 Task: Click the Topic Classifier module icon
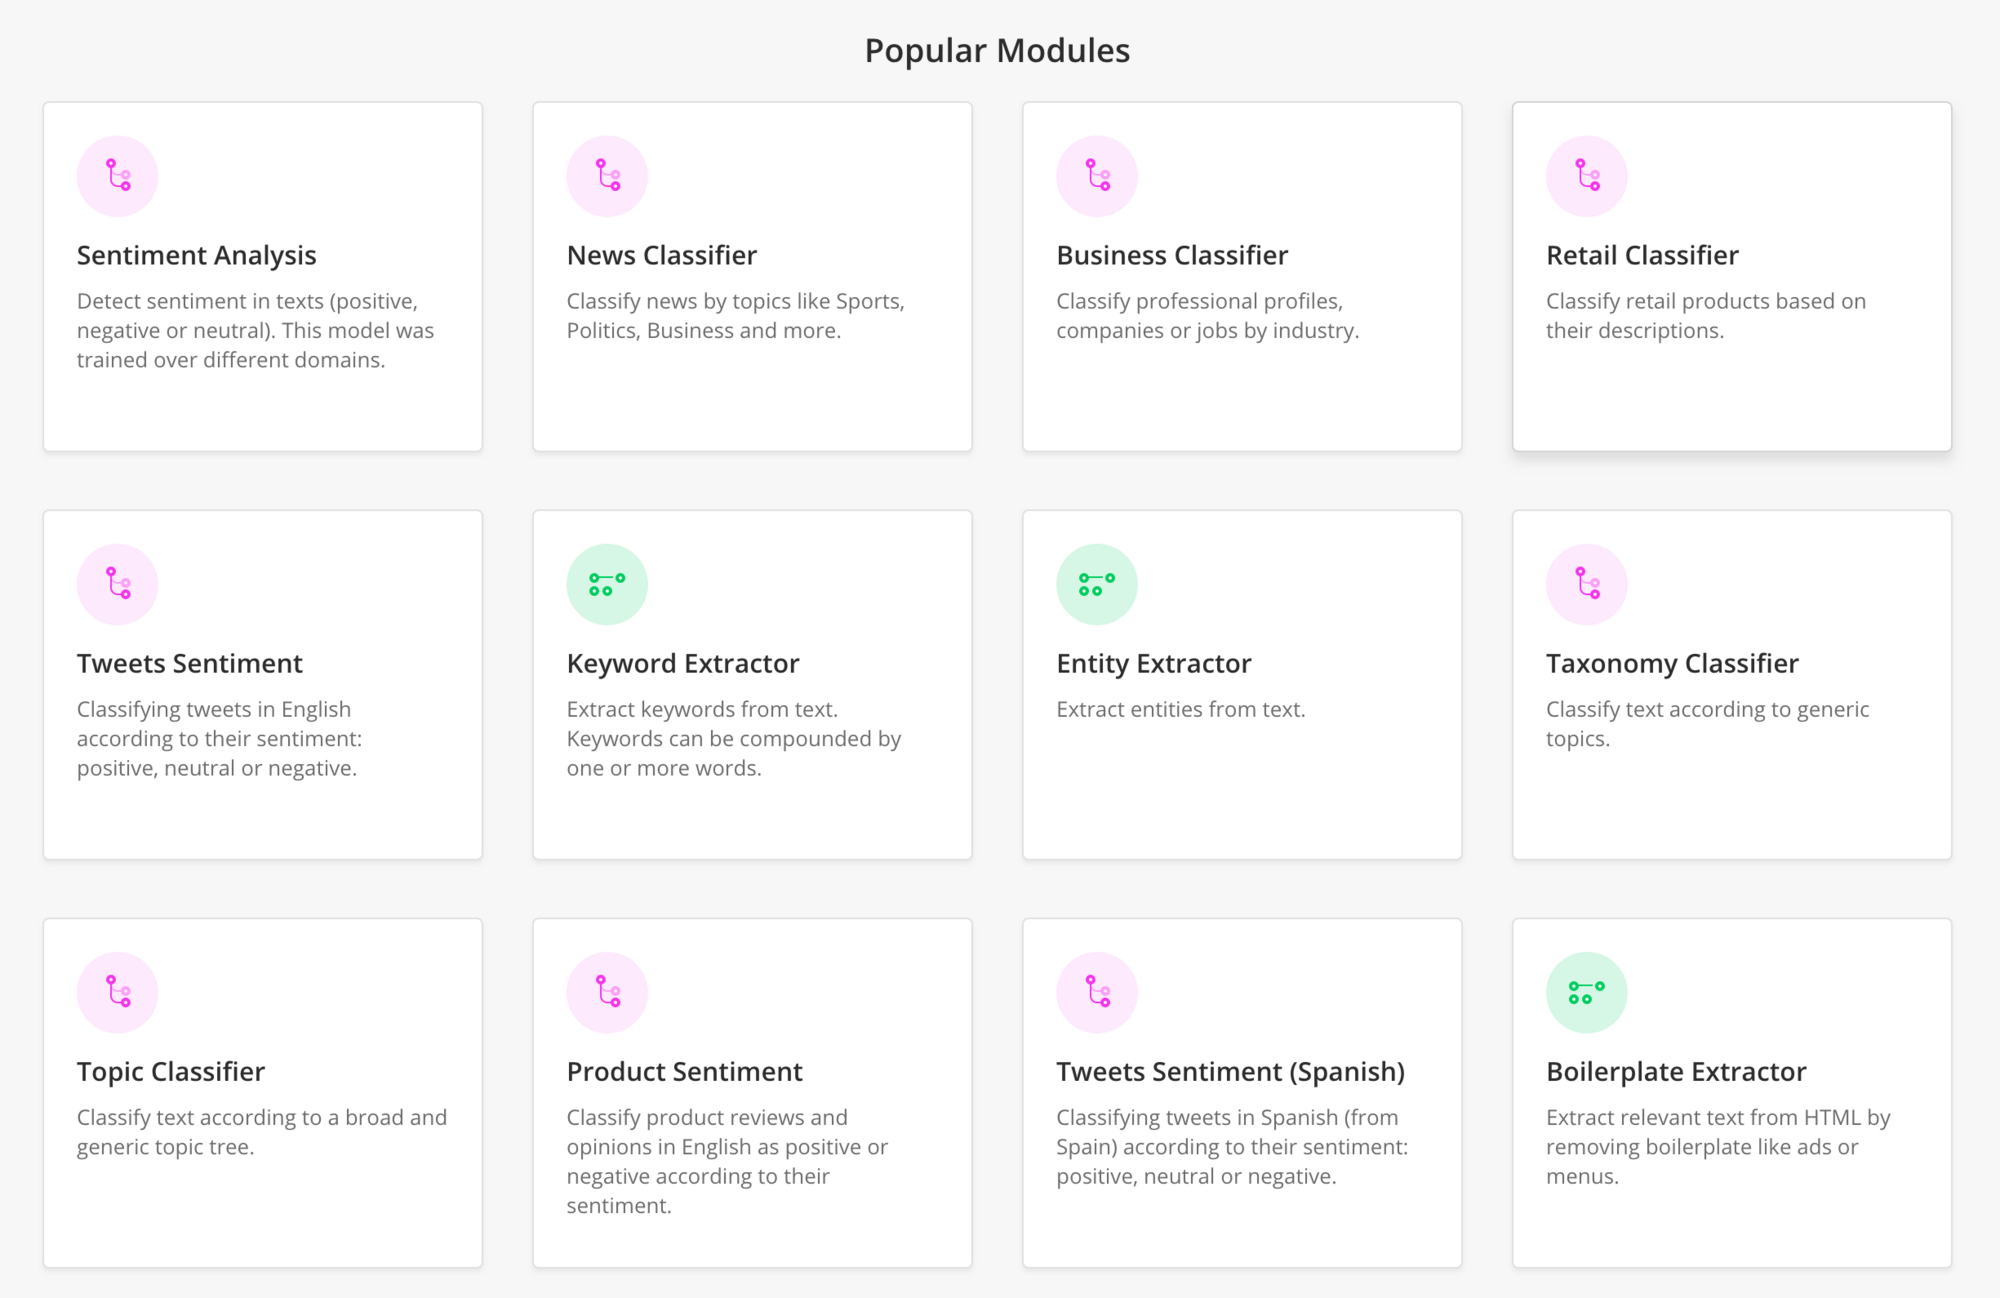point(117,991)
